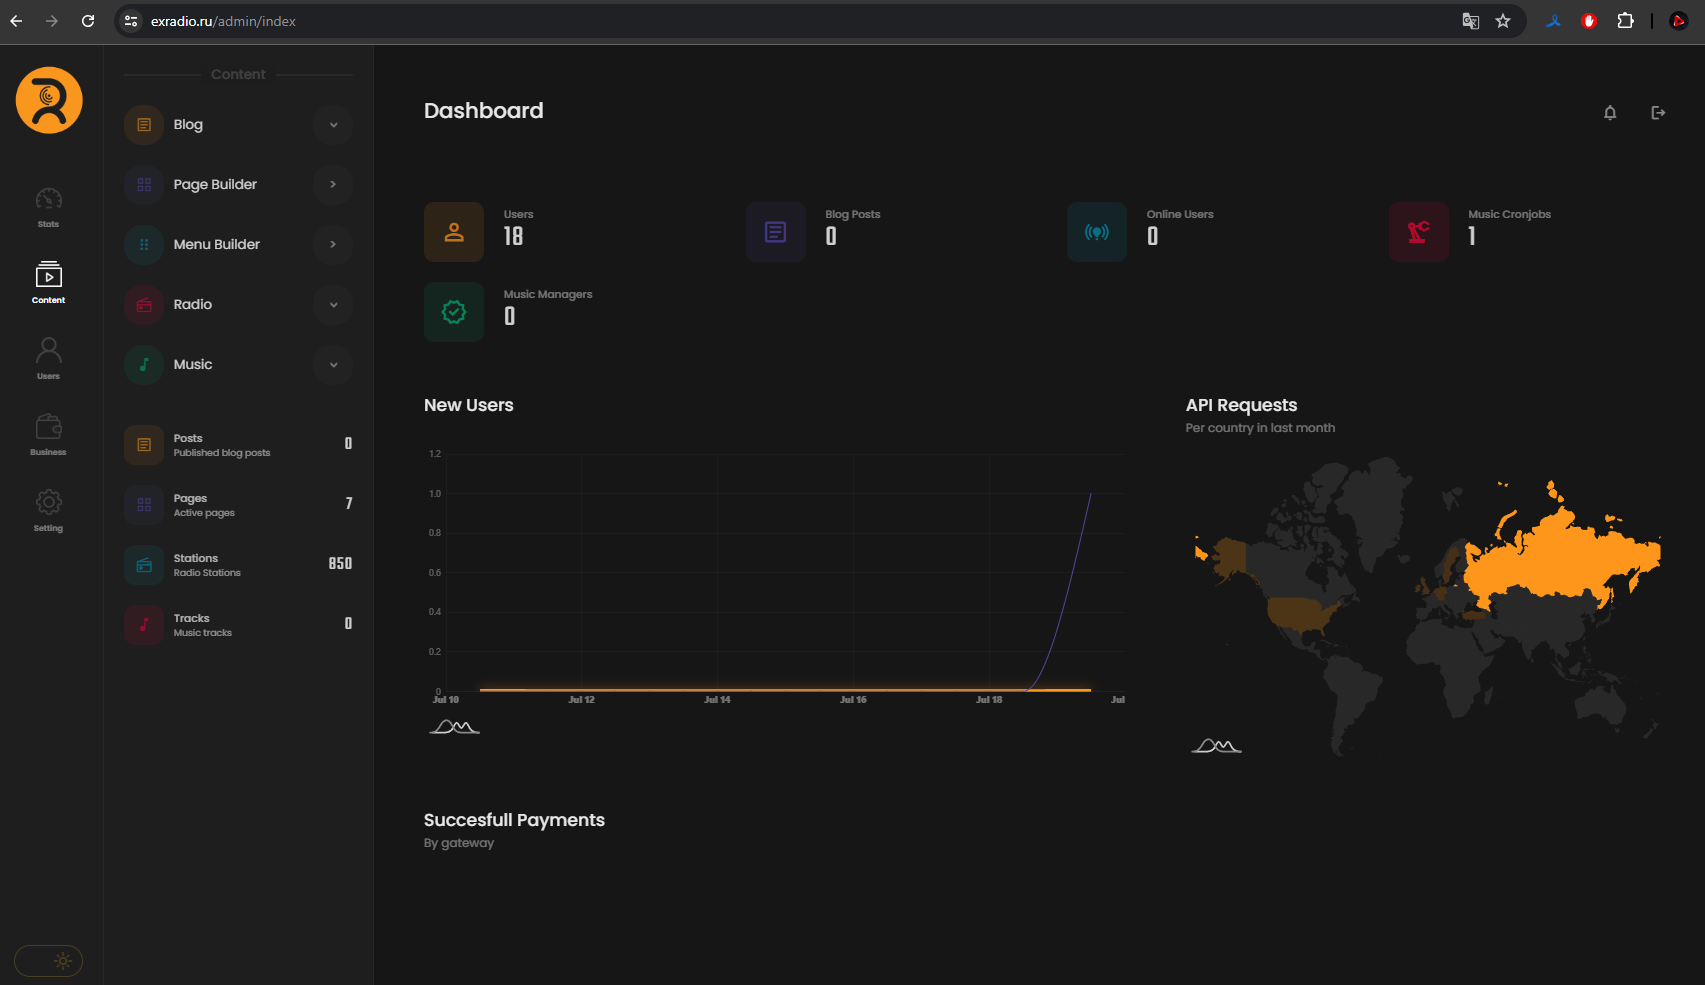Click the Posts stat icon
Screen dimensions: 1705x985
coord(144,445)
